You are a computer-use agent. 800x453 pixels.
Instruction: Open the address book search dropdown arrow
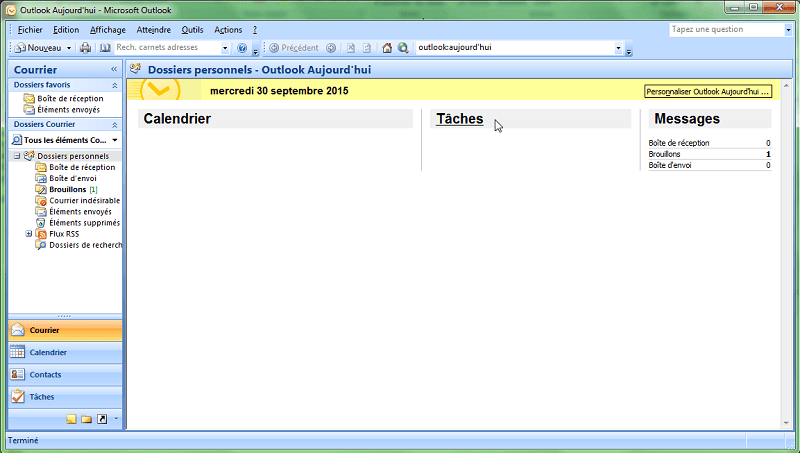225,48
